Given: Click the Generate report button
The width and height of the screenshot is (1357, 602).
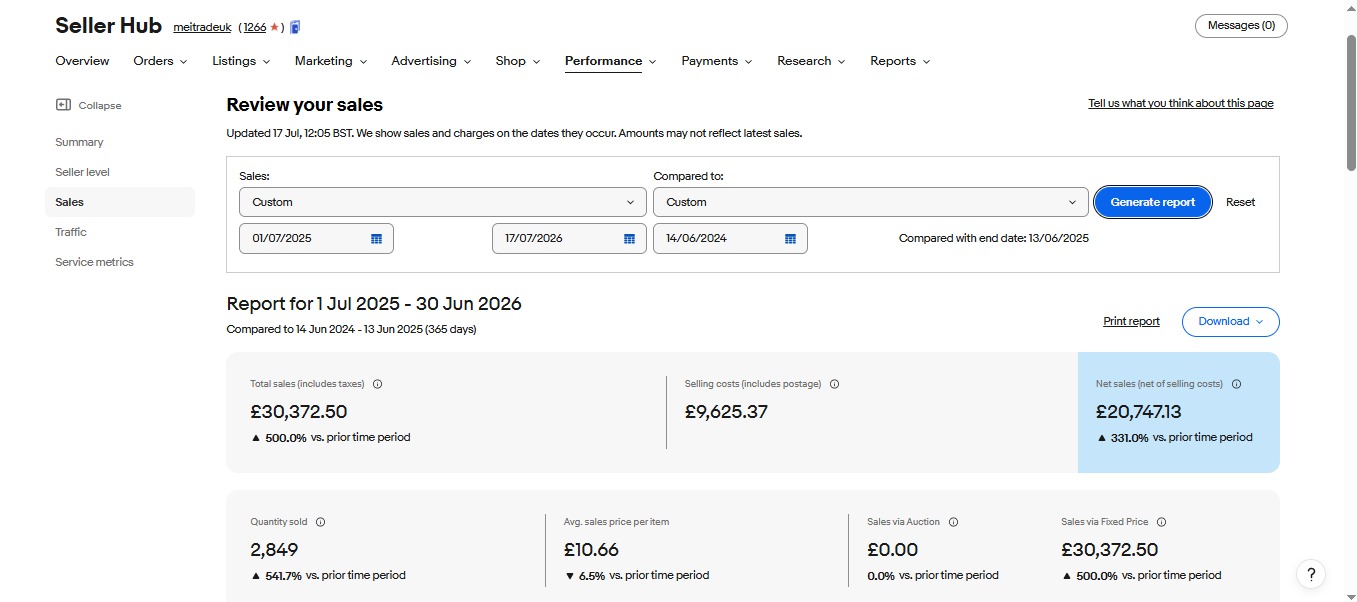Looking at the screenshot, I should (x=1153, y=202).
